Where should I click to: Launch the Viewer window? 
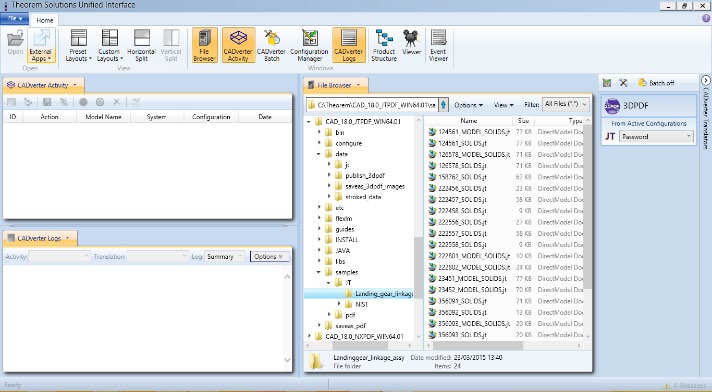pos(411,43)
